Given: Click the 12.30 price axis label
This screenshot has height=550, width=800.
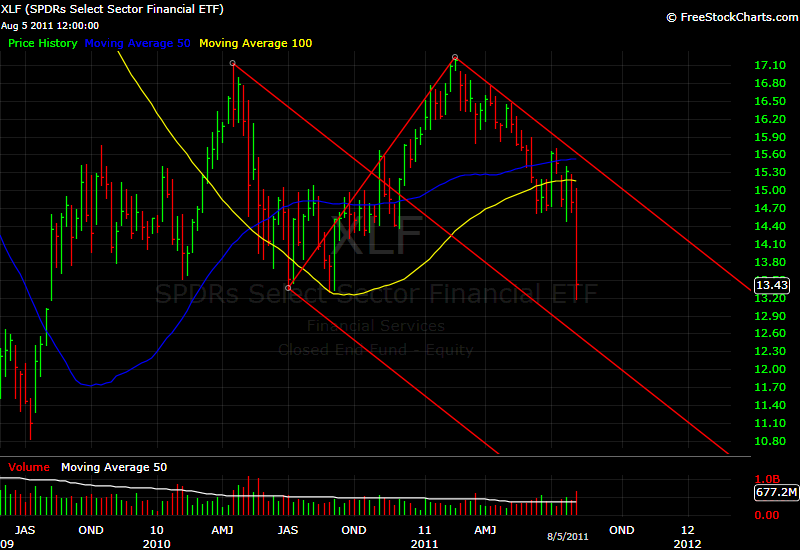Looking at the screenshot, I should [x=770, y=351].
